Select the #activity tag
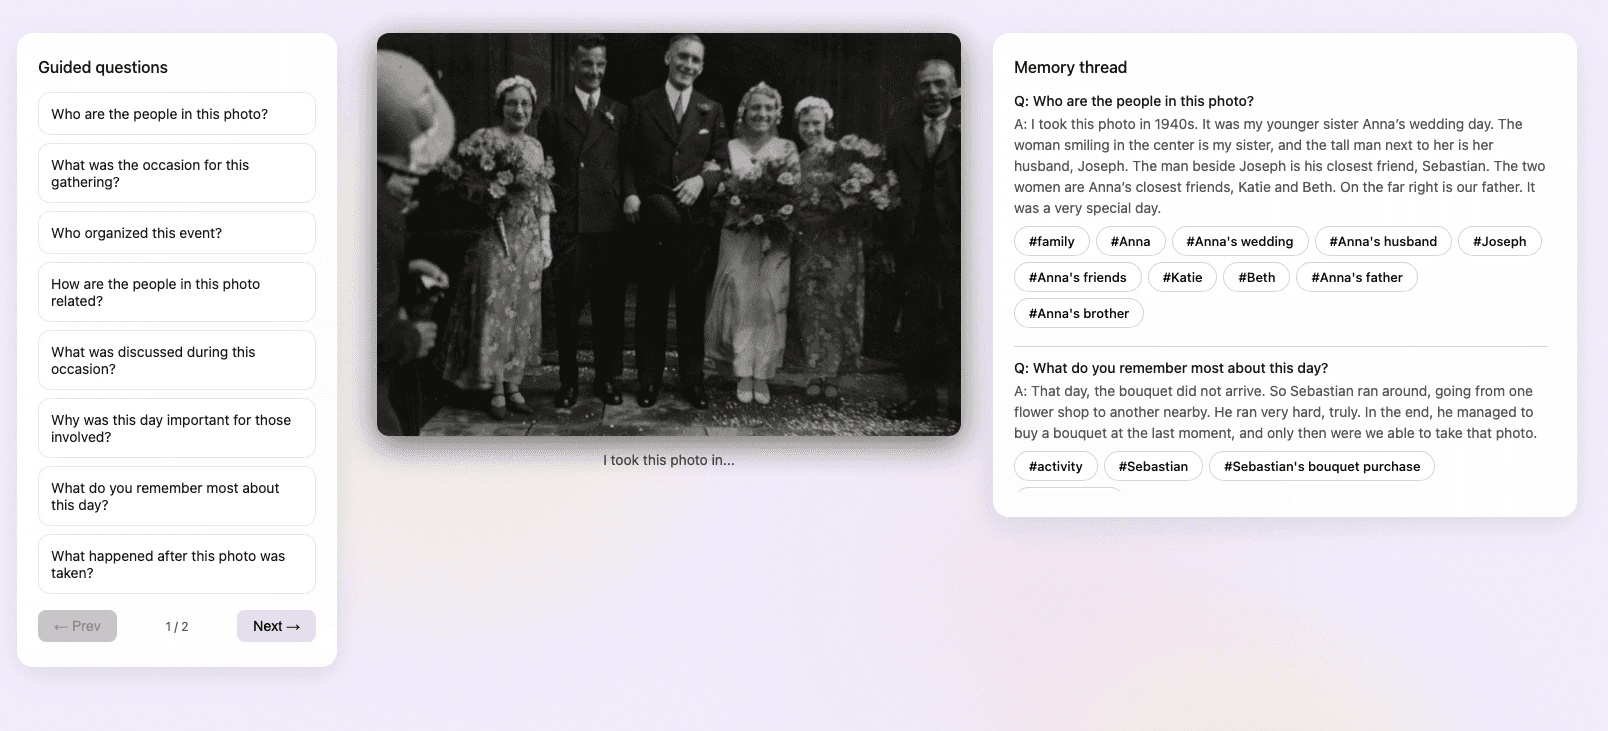The image size is (1608, 731). click(x=1055, y=466)
